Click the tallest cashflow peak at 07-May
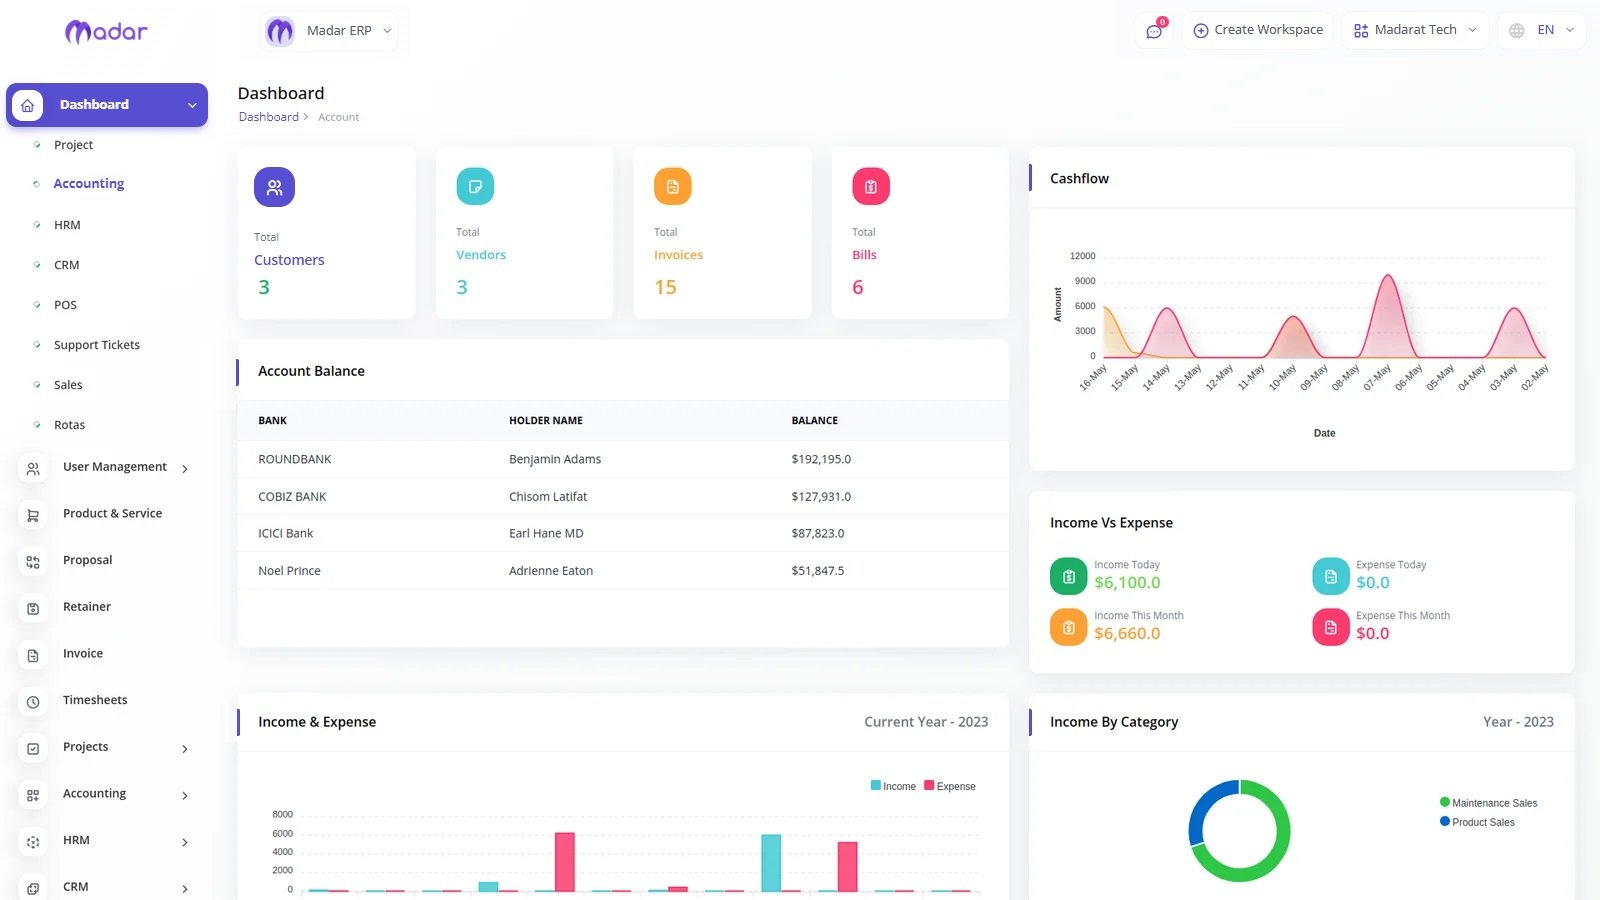 [1388, 276]
